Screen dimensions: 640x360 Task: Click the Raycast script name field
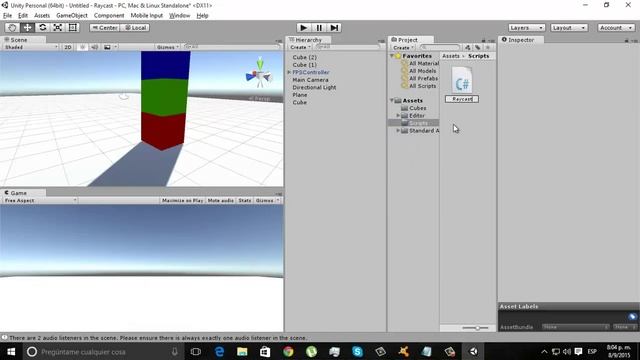[x=462, y=99]
